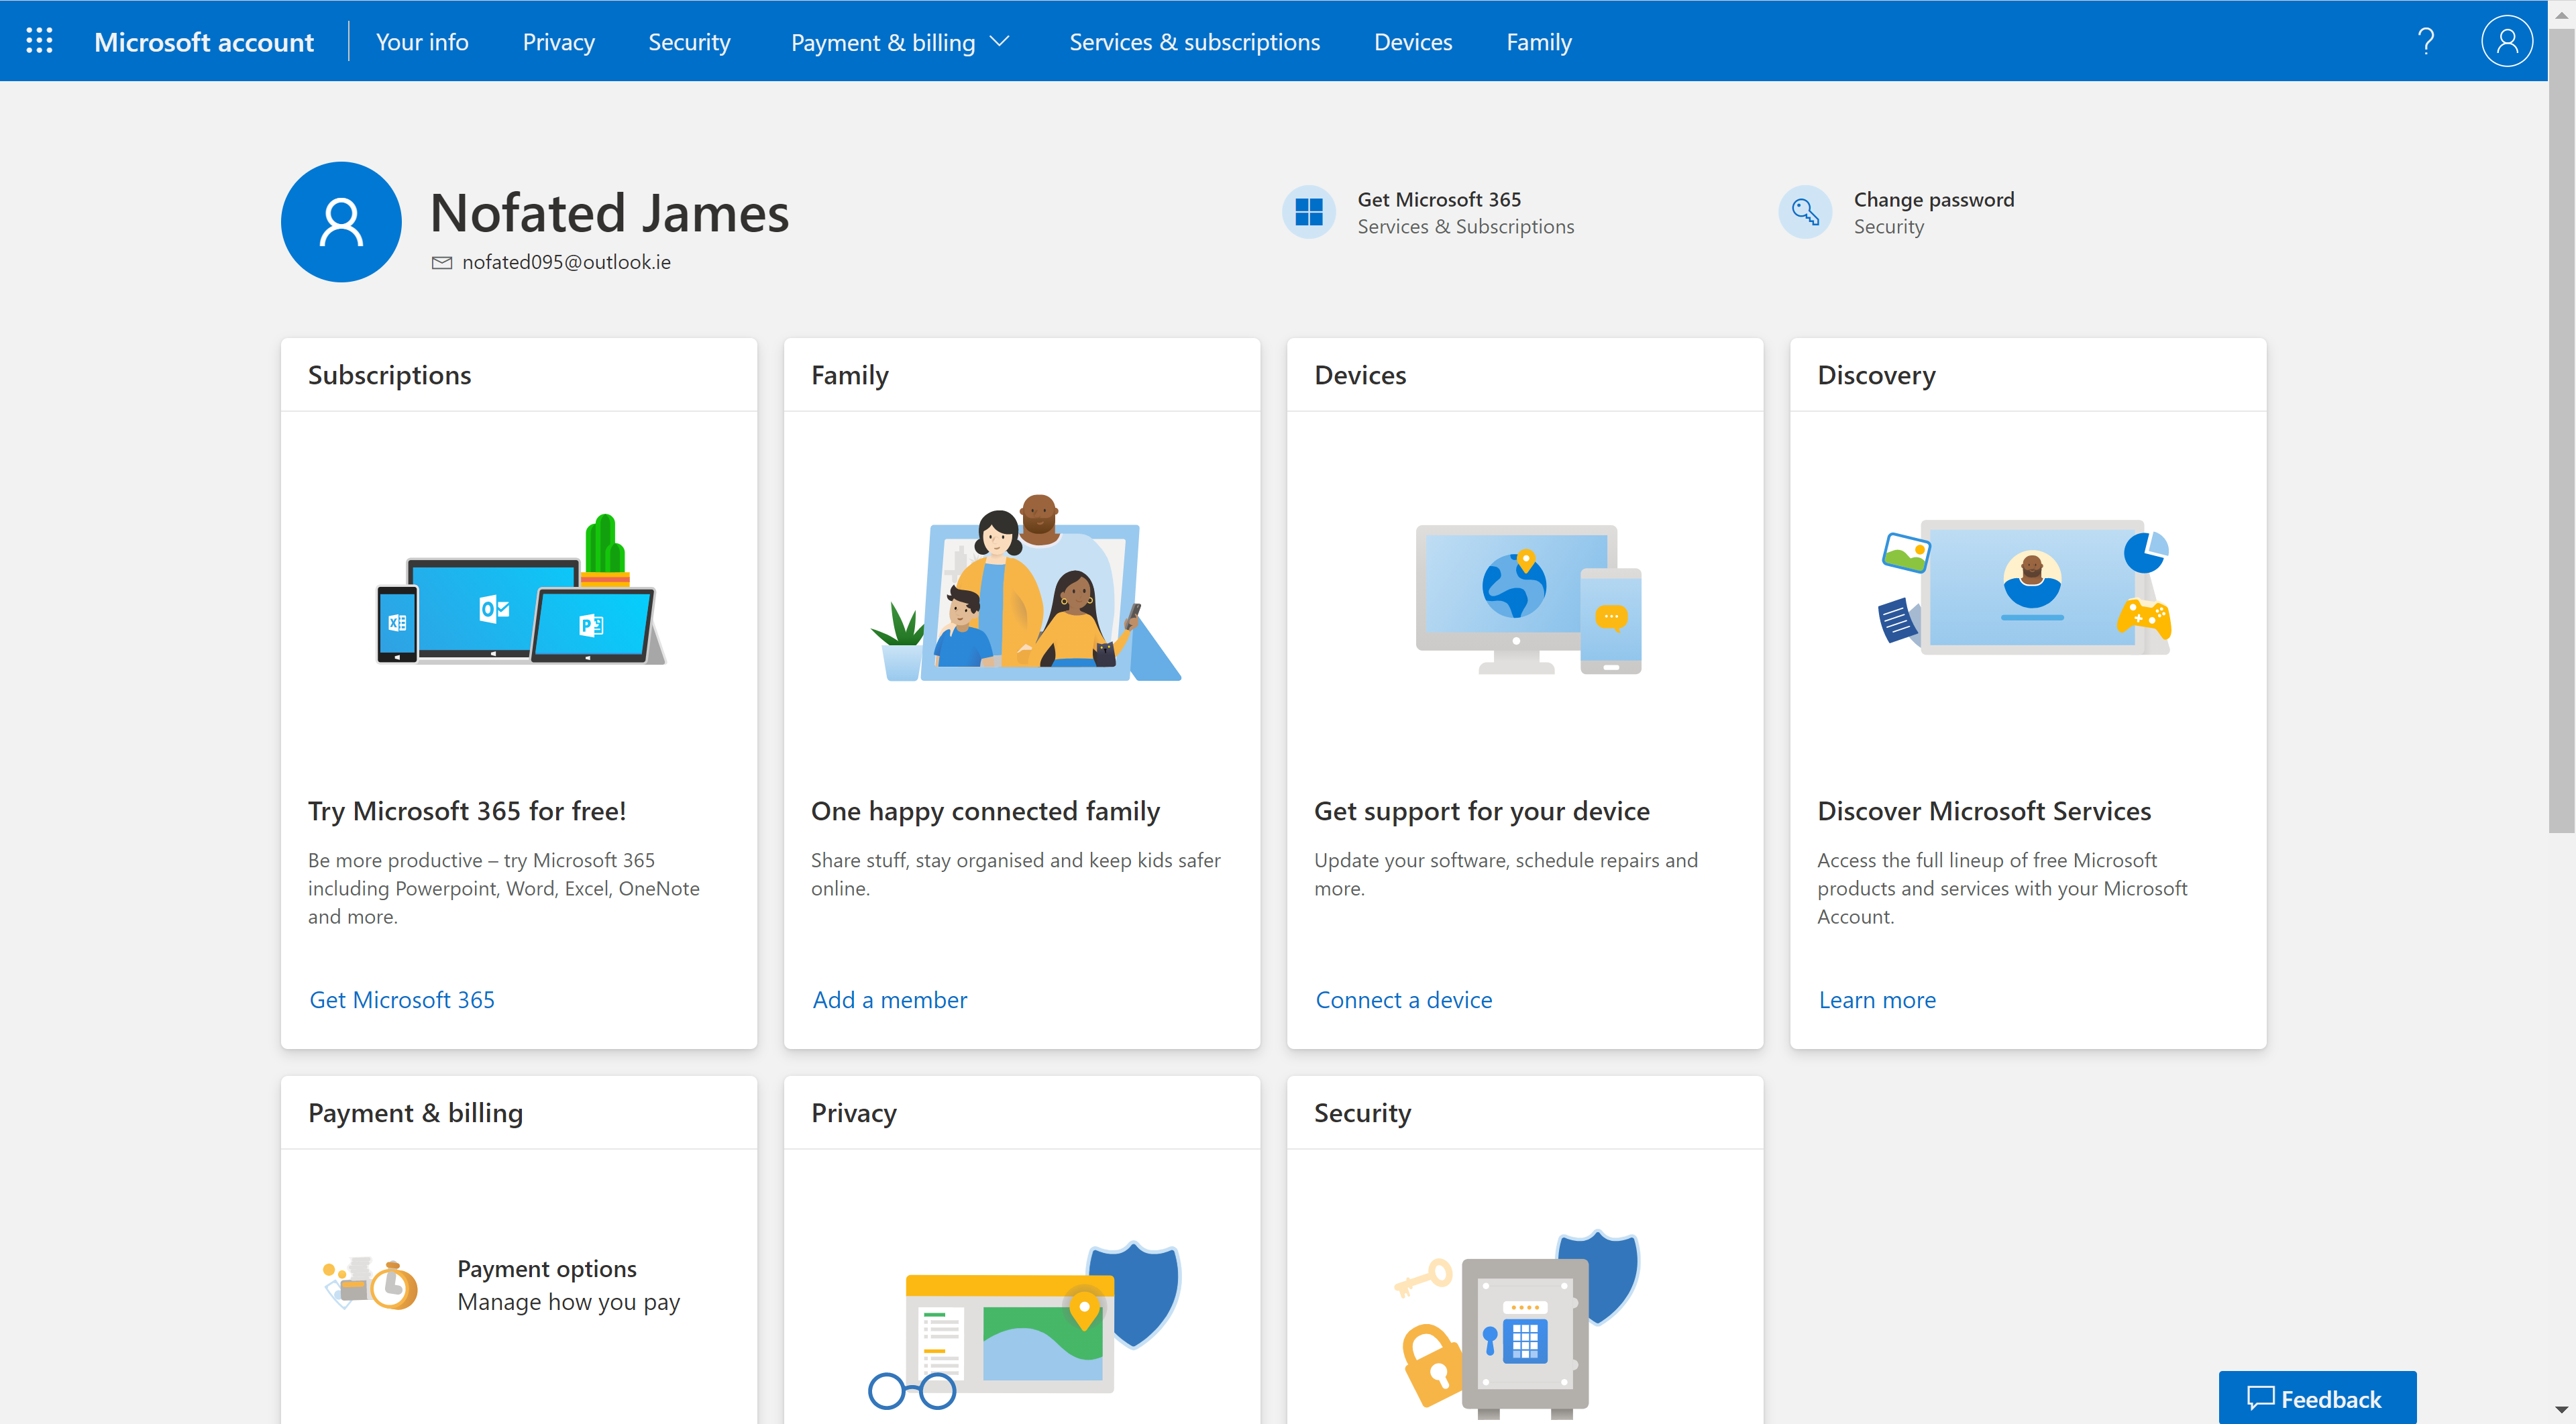Screen dimensions: 2576x1424
Task: Click the large profile picture avatar
Action: pos(341,222)
